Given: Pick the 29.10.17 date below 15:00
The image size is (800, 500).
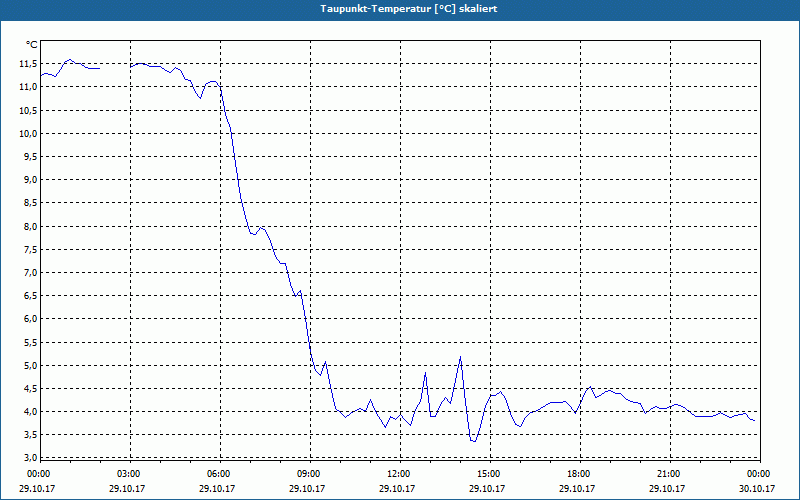Looking at the screenshot, I should click(487, 488).
